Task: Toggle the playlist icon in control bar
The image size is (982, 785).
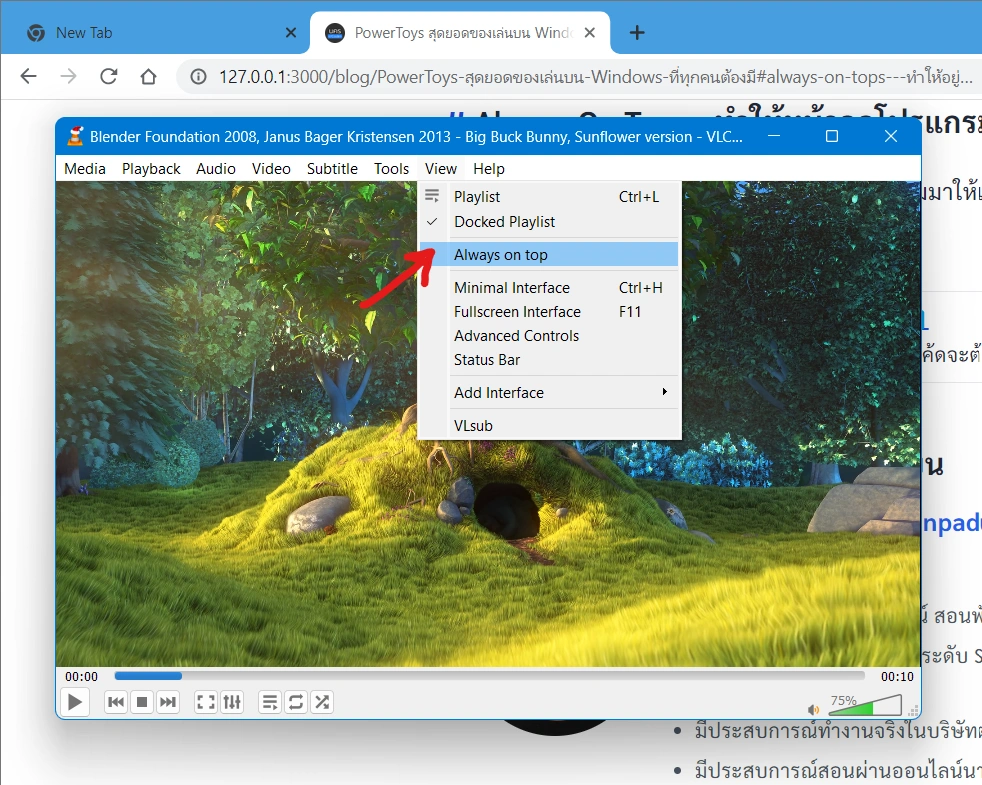Action: point(270,702)
